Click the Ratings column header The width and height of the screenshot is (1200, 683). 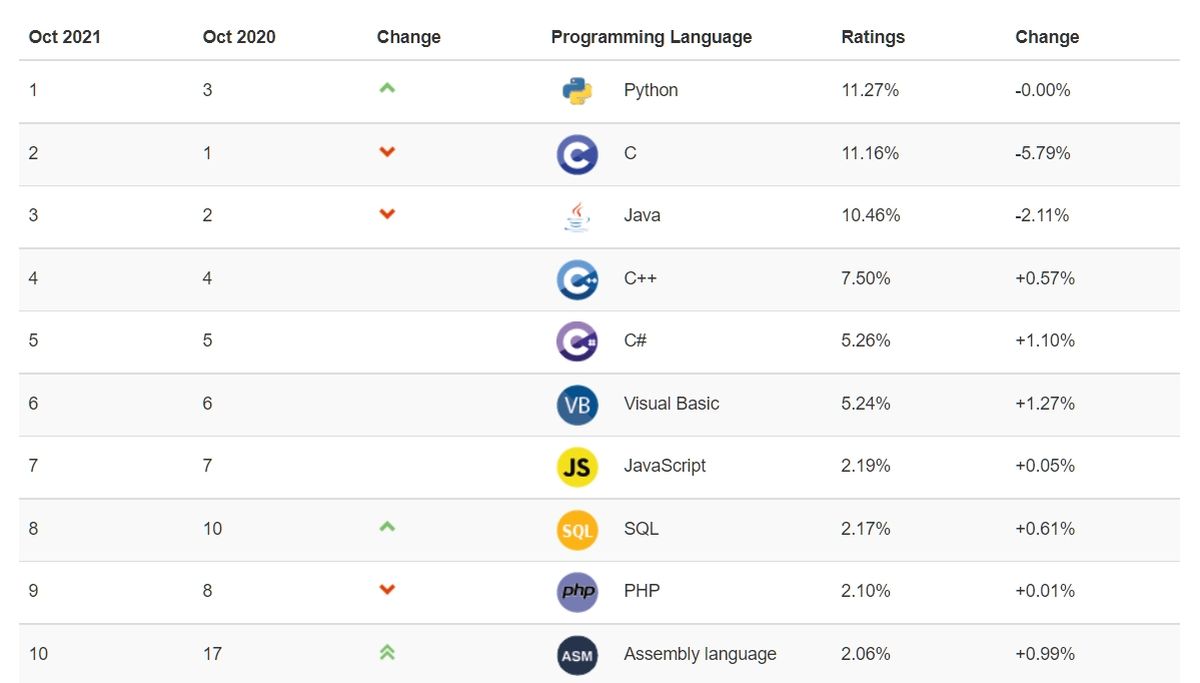[873, 37]
